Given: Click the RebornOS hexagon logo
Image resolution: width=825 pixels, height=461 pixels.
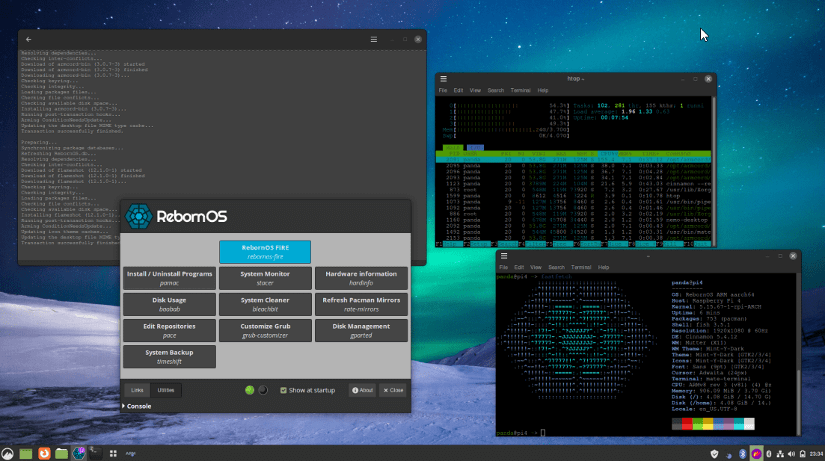Looking at the screenshot, I should 138,216.
